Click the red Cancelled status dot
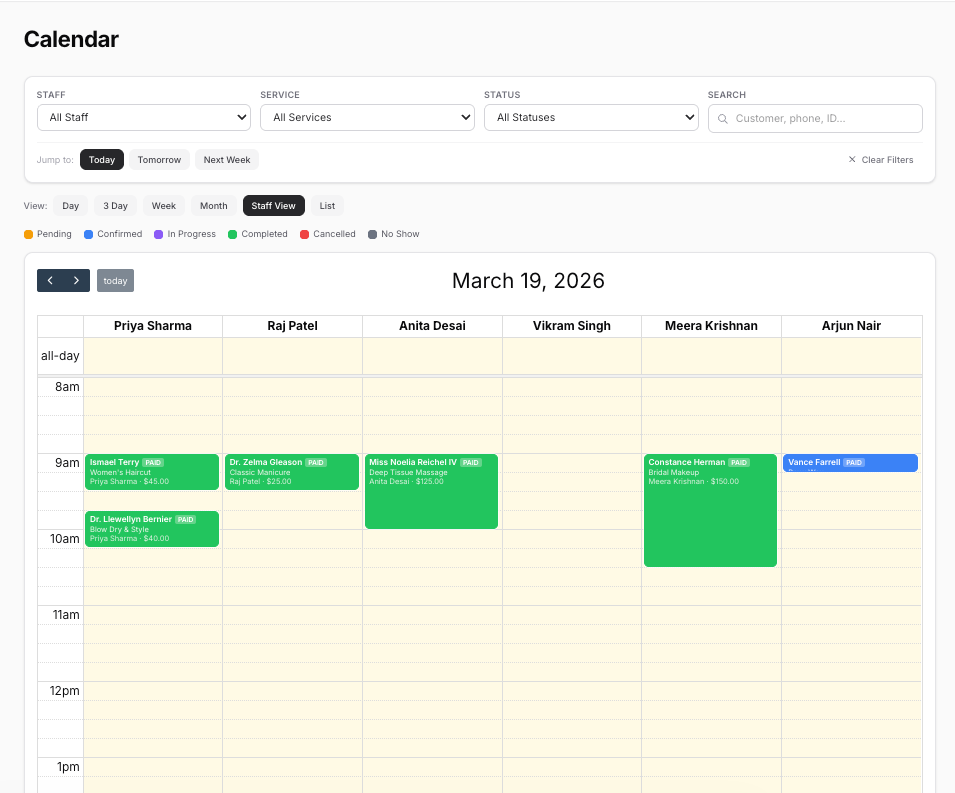Viewport: 955px width, 793px height. (303, 234)
